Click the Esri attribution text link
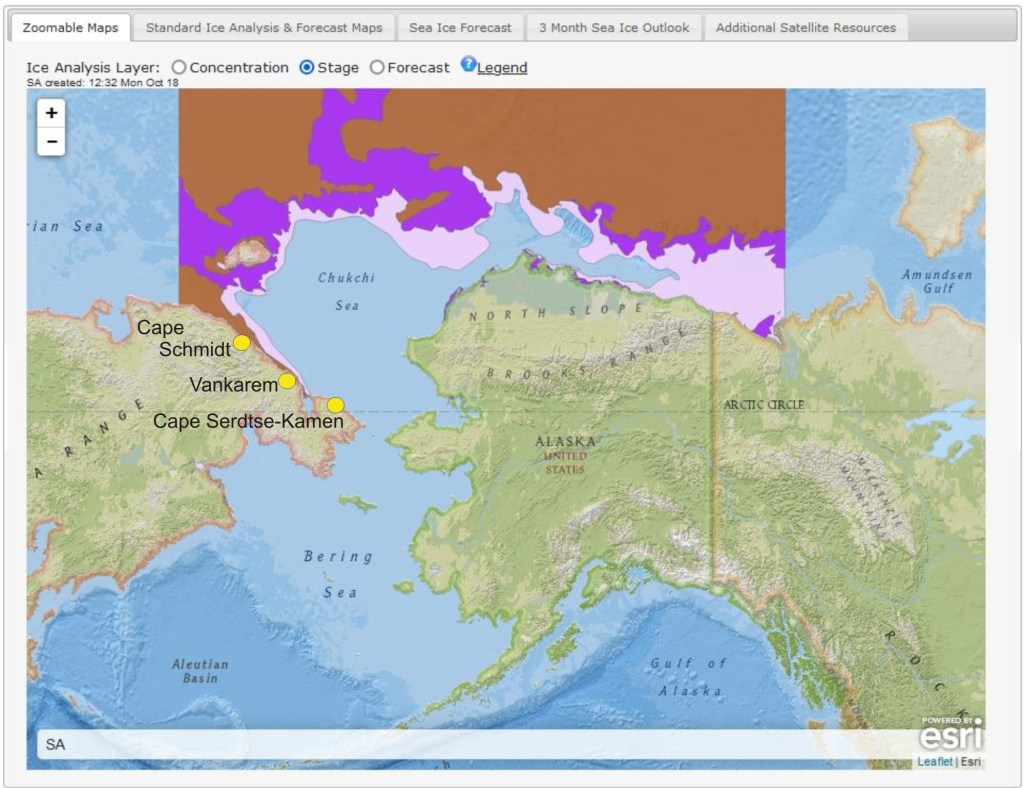The height and width of the screenshot is (788, 1024). click(x=971, y=762)
